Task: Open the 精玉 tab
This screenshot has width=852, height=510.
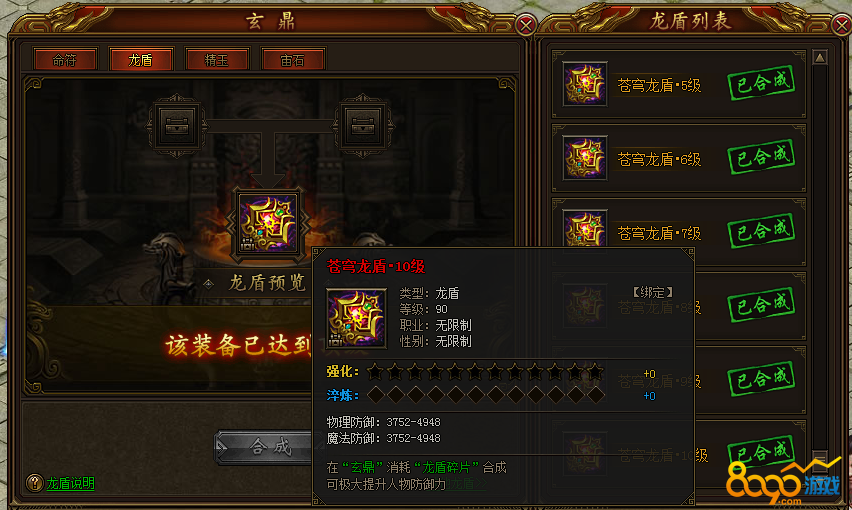Action: click(217, 60)
